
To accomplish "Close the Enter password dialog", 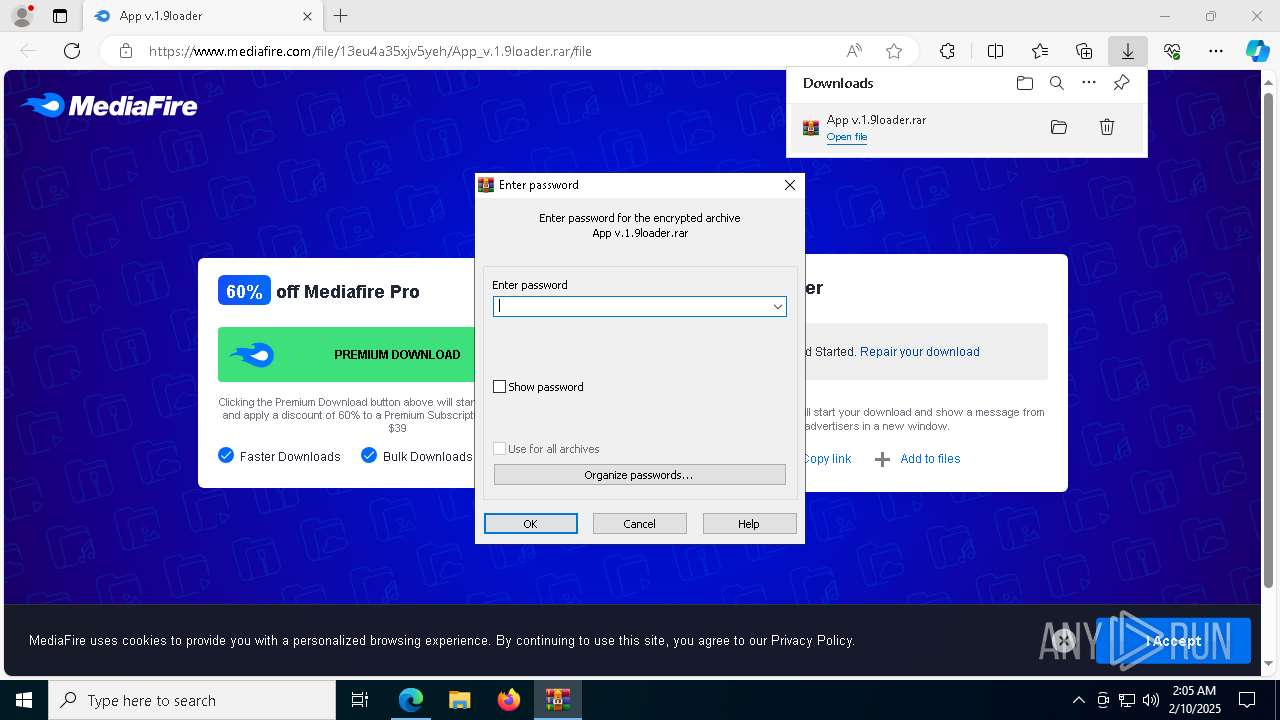I will point(790,185).
